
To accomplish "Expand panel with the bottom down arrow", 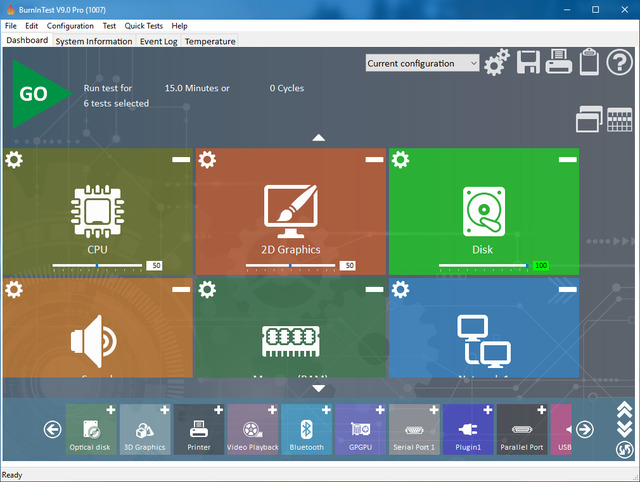I will pos(318,388).
